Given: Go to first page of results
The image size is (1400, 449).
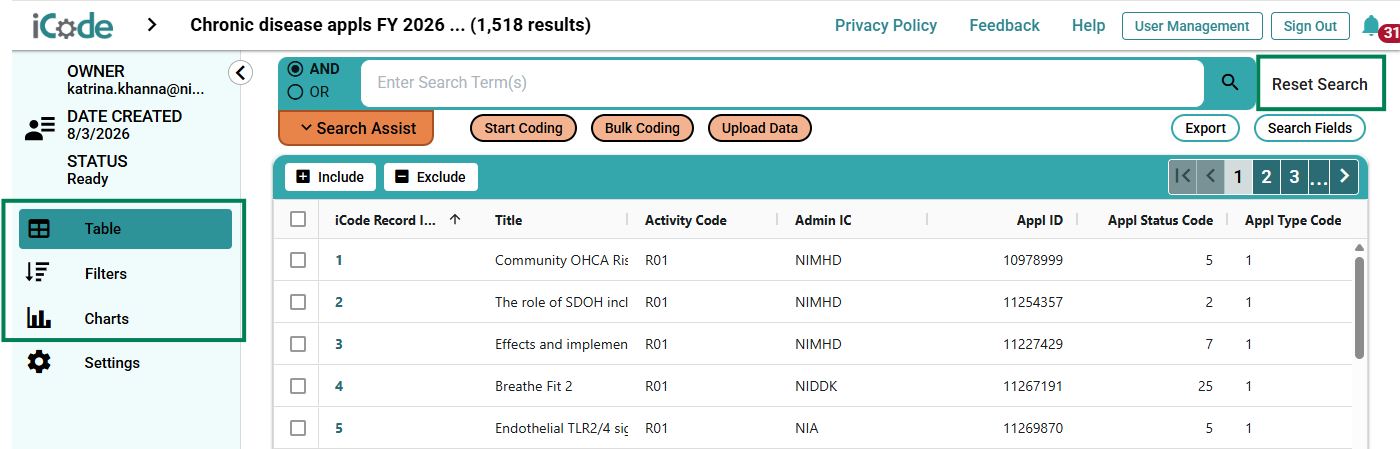Looking at the screenshot, I should point(1183,176).
